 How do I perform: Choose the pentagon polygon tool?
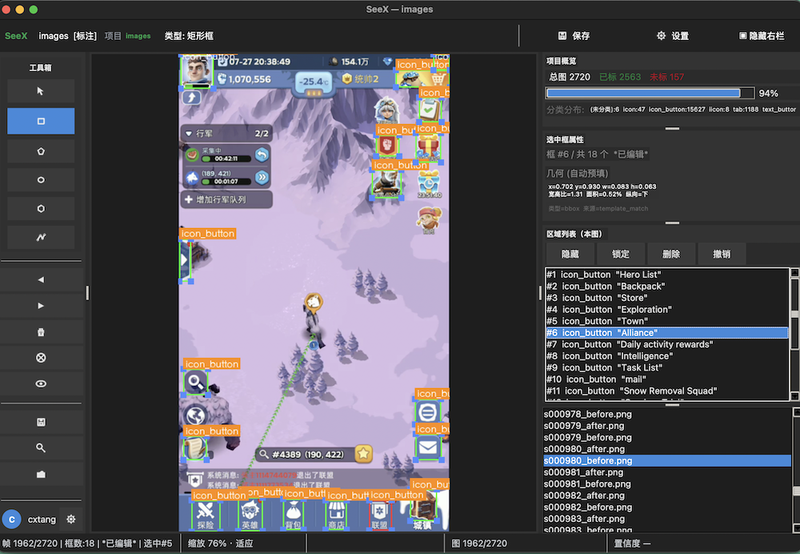coord(41,151)
